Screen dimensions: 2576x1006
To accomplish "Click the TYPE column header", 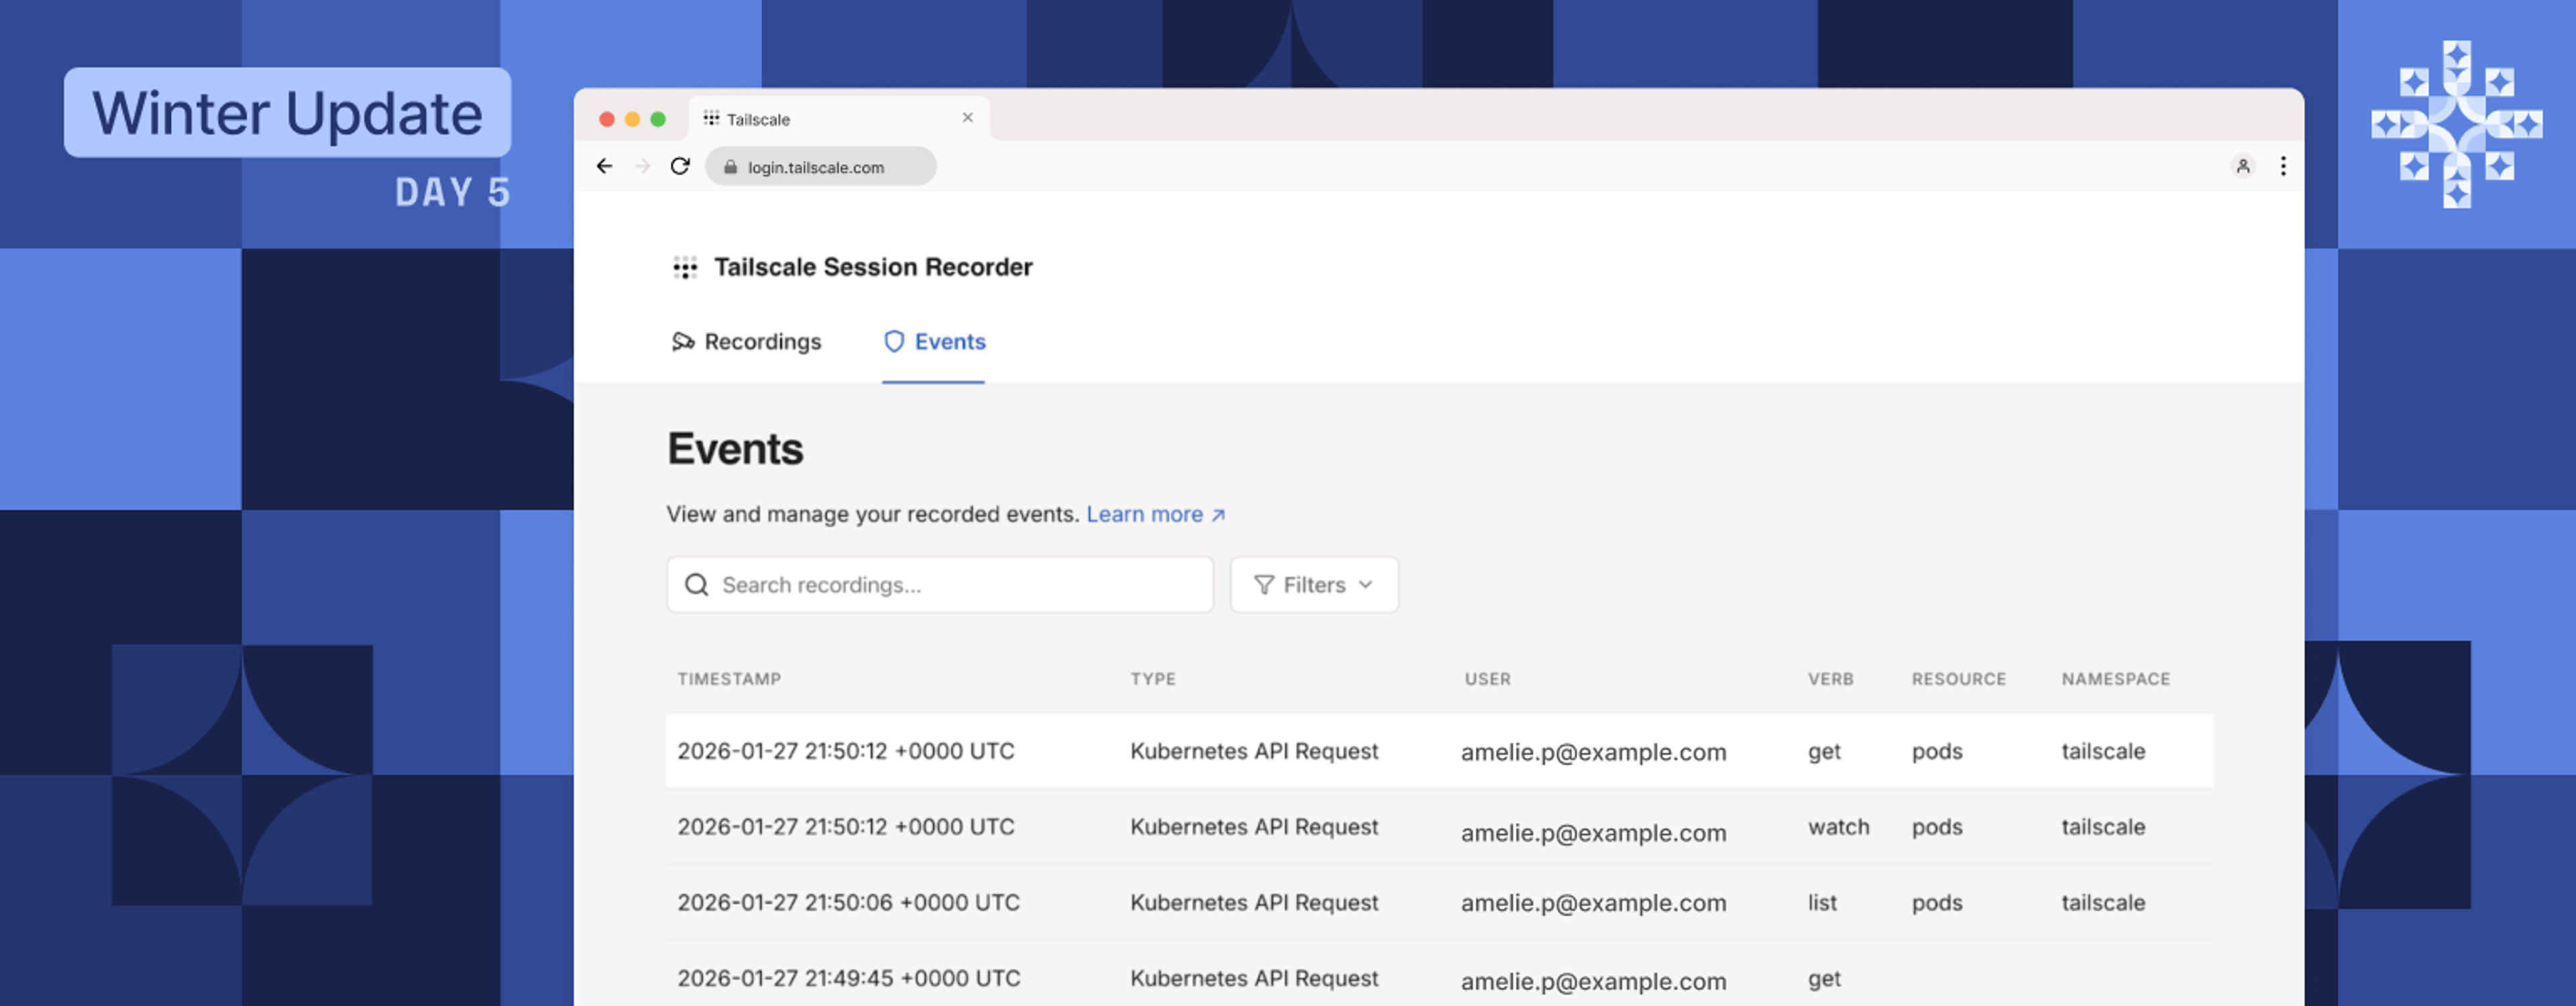I will coord(1153,679).
